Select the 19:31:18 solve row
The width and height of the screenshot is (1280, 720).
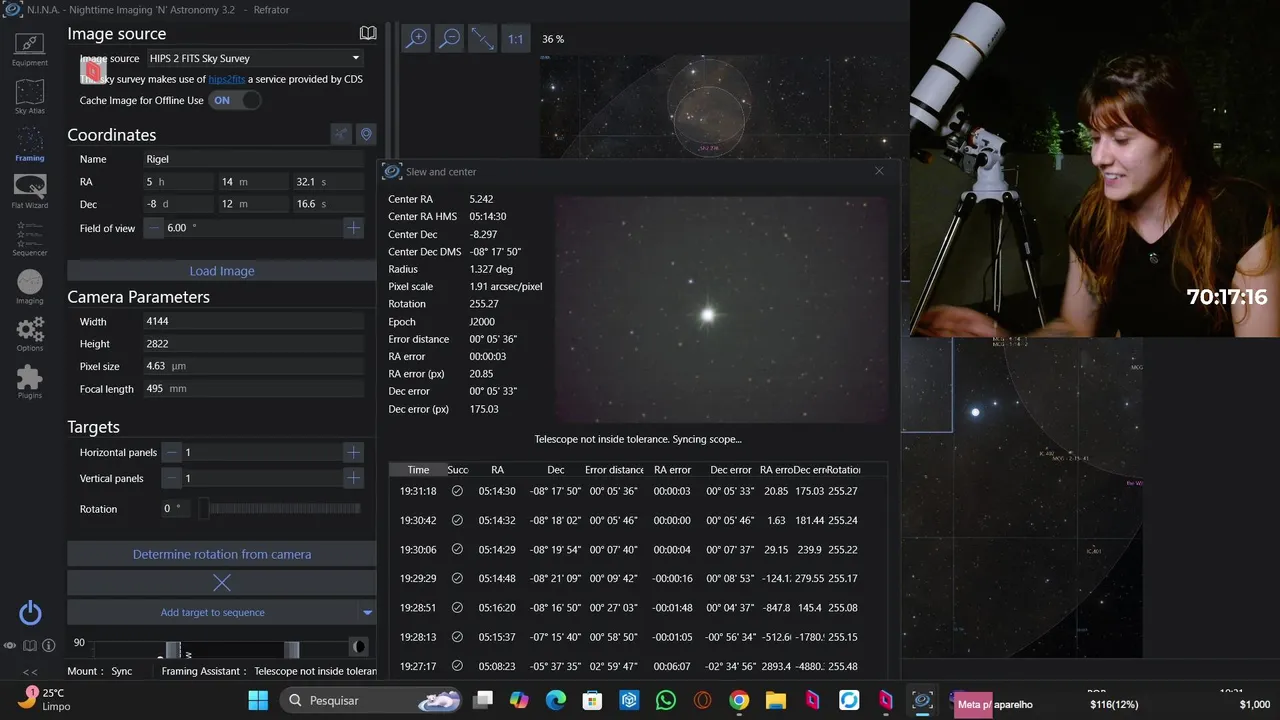pos(638,491)
